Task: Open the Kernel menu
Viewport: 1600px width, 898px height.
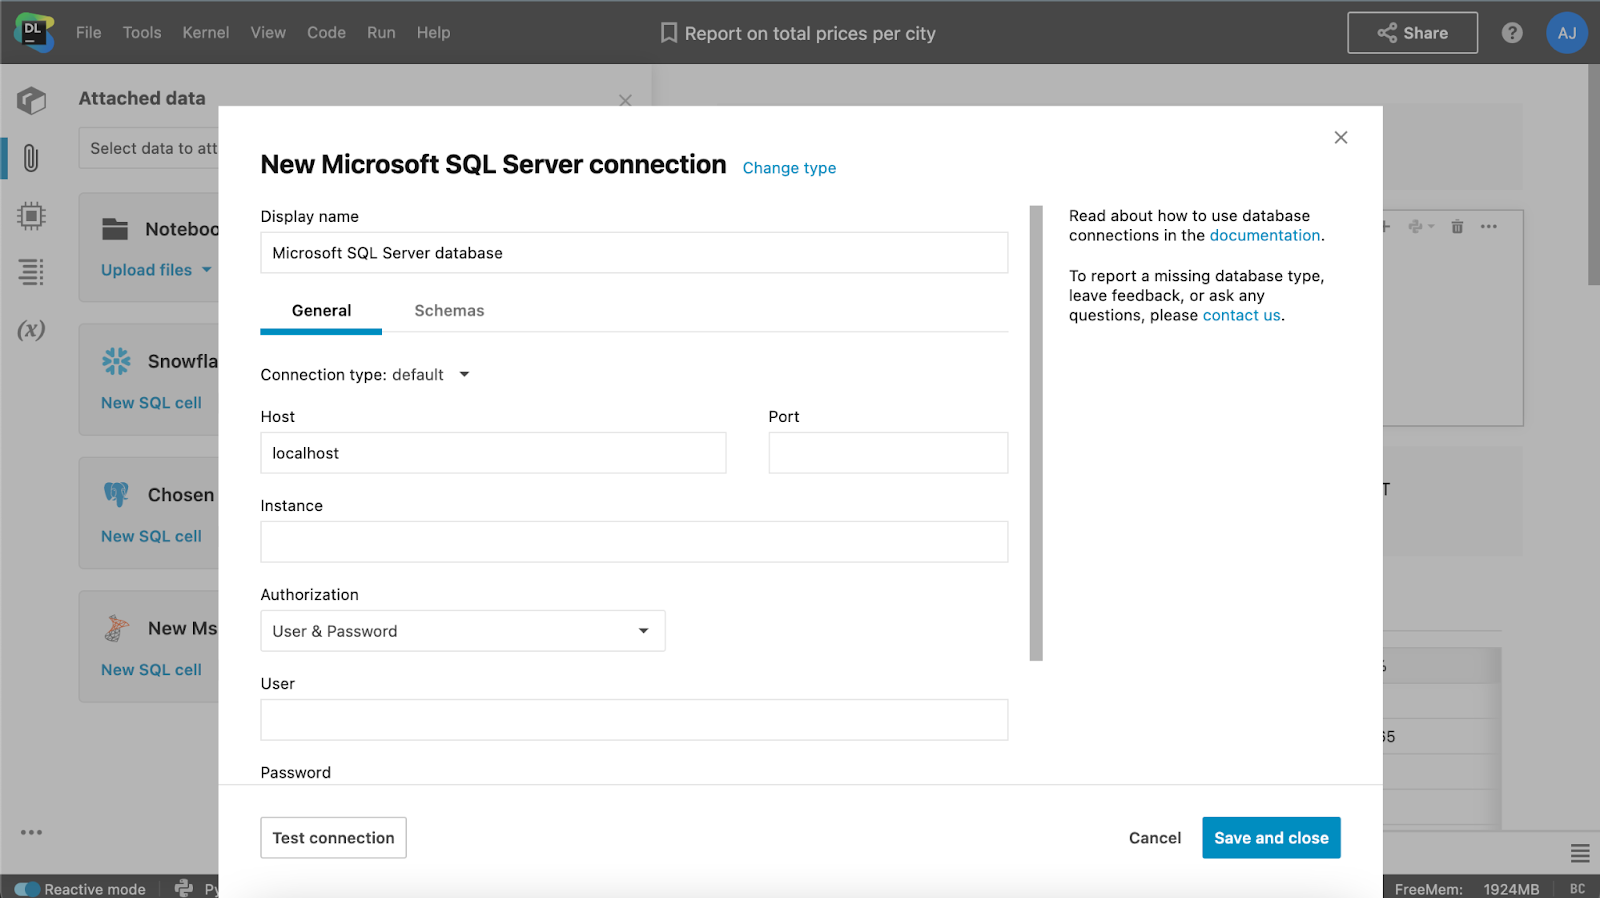Action: tap(206, 33)
